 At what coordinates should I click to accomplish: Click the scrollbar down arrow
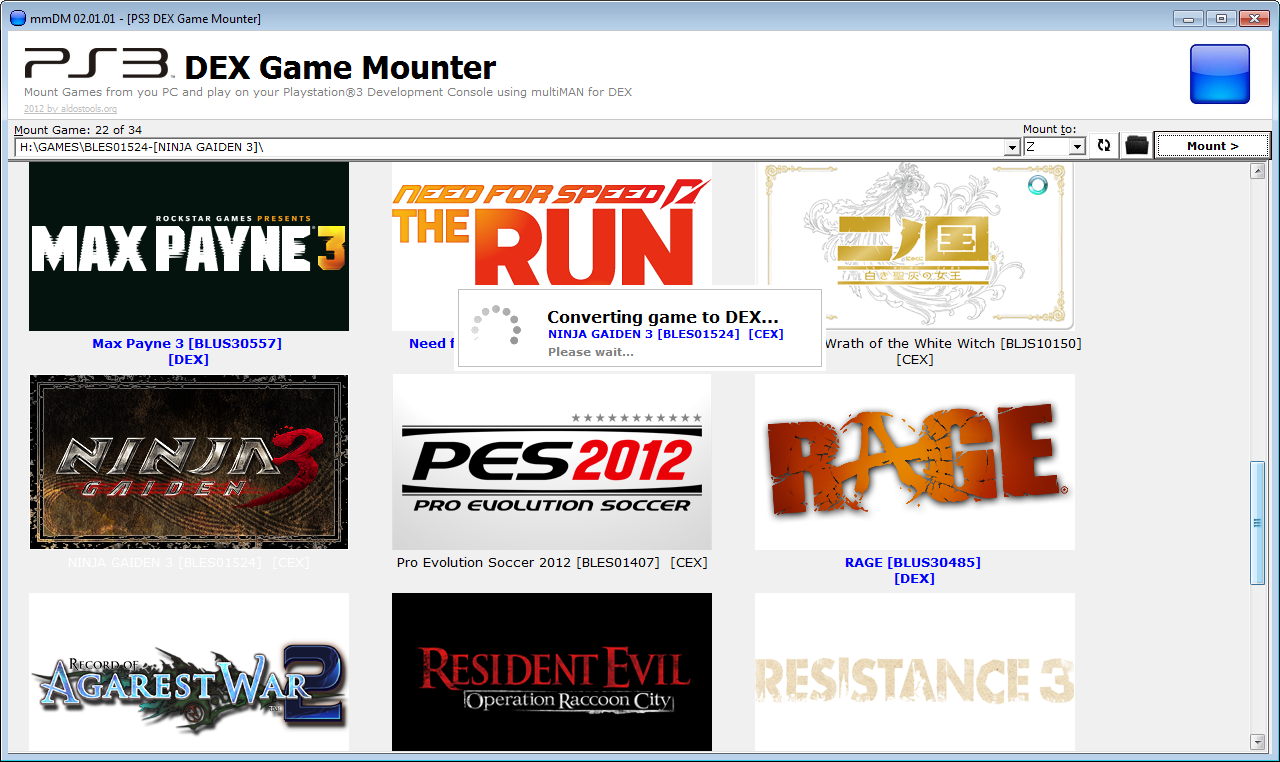pyautogui.click(x=1258, y=741)
